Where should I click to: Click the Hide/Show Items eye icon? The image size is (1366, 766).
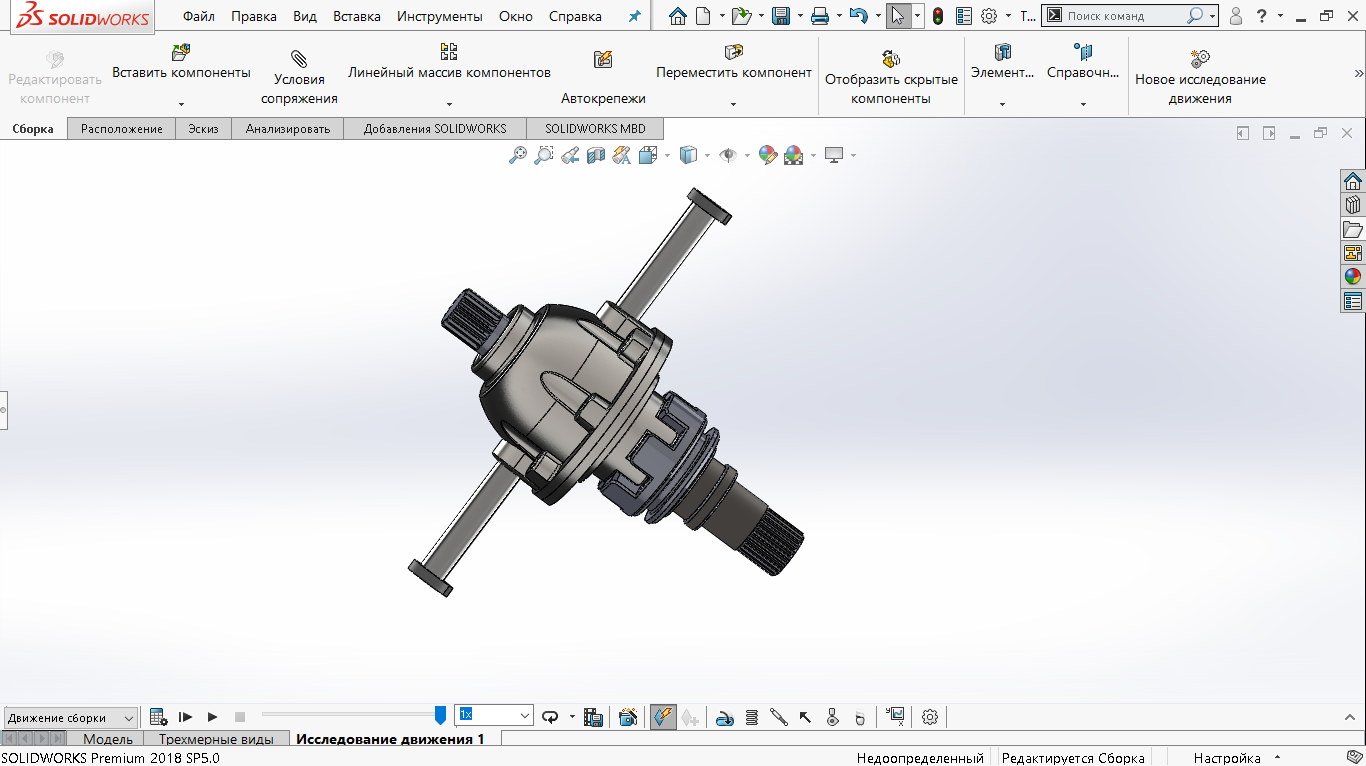(728, 155)
